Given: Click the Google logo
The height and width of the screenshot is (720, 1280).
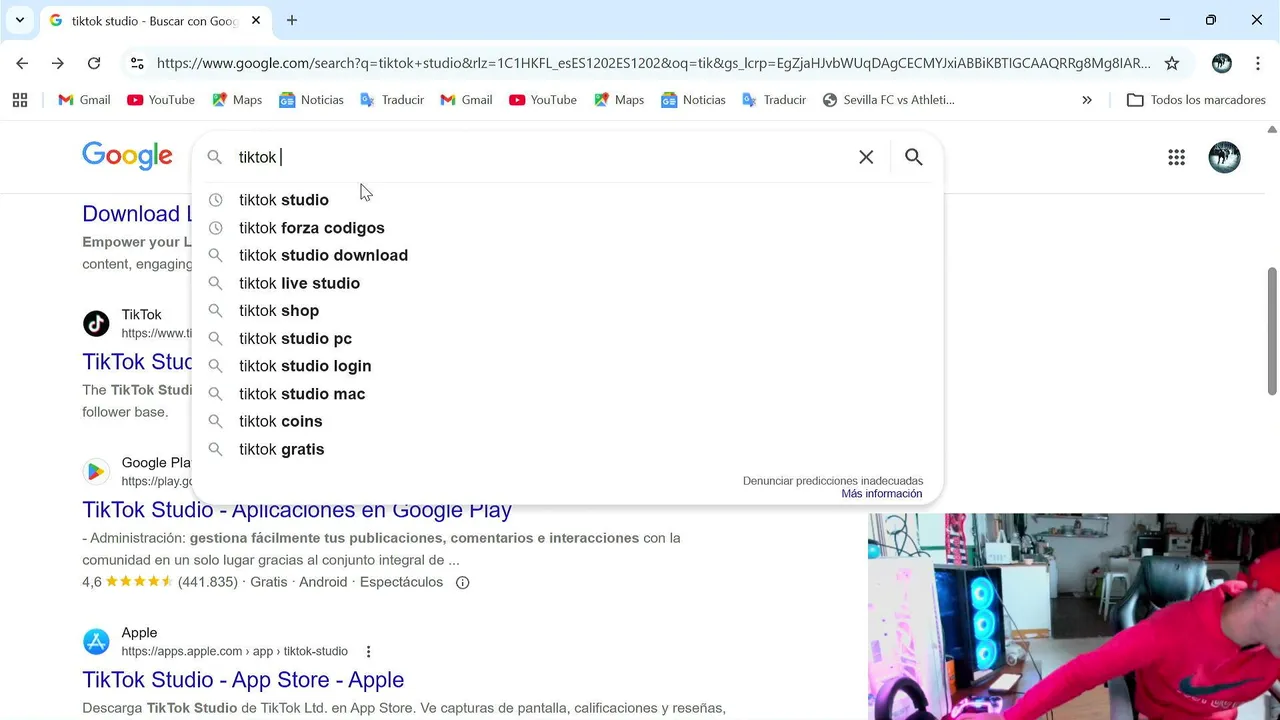Looking at the screenshot, I should coord(127,156).
